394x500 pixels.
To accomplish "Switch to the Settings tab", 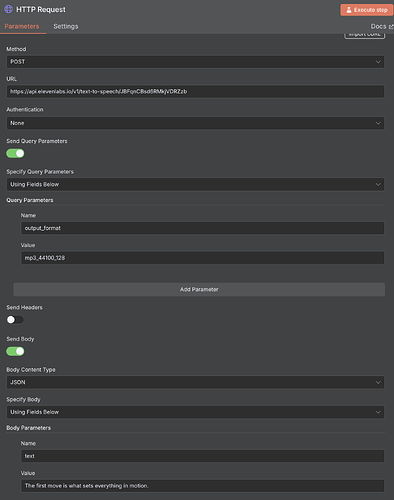I will (x=66, y=26).
